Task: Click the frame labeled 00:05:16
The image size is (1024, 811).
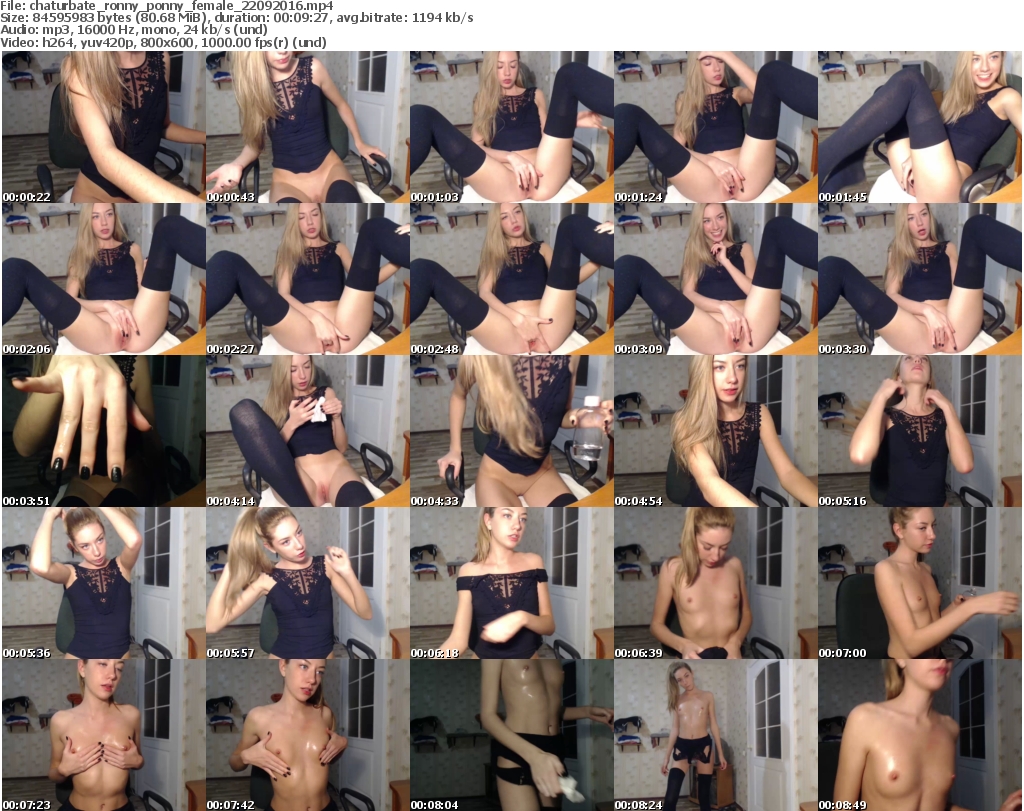Action: pos(920,431)
